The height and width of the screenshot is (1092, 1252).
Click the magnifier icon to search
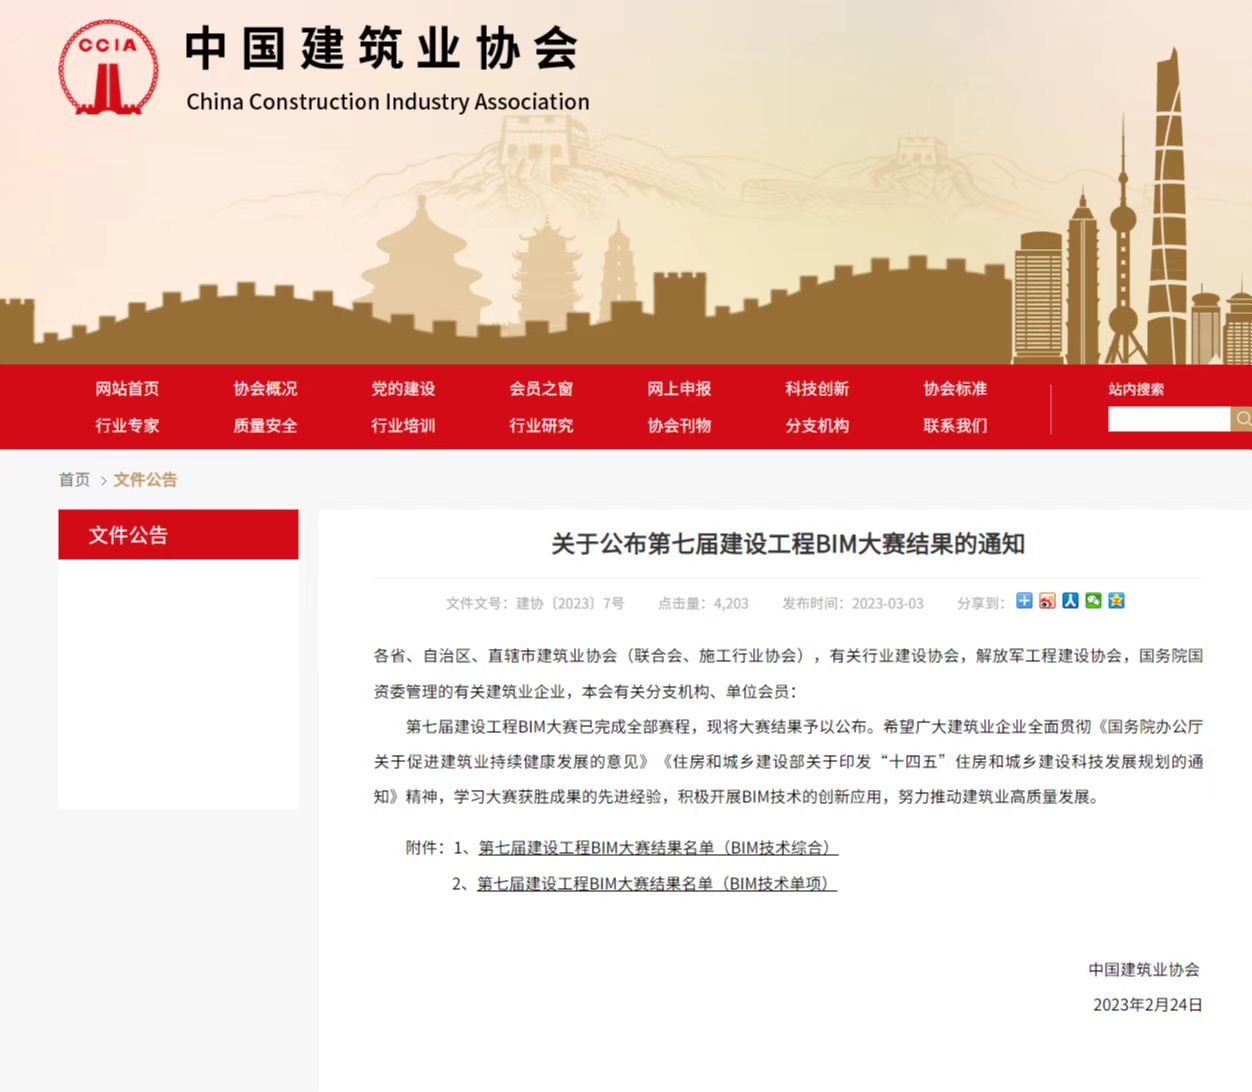point(1244,419)
